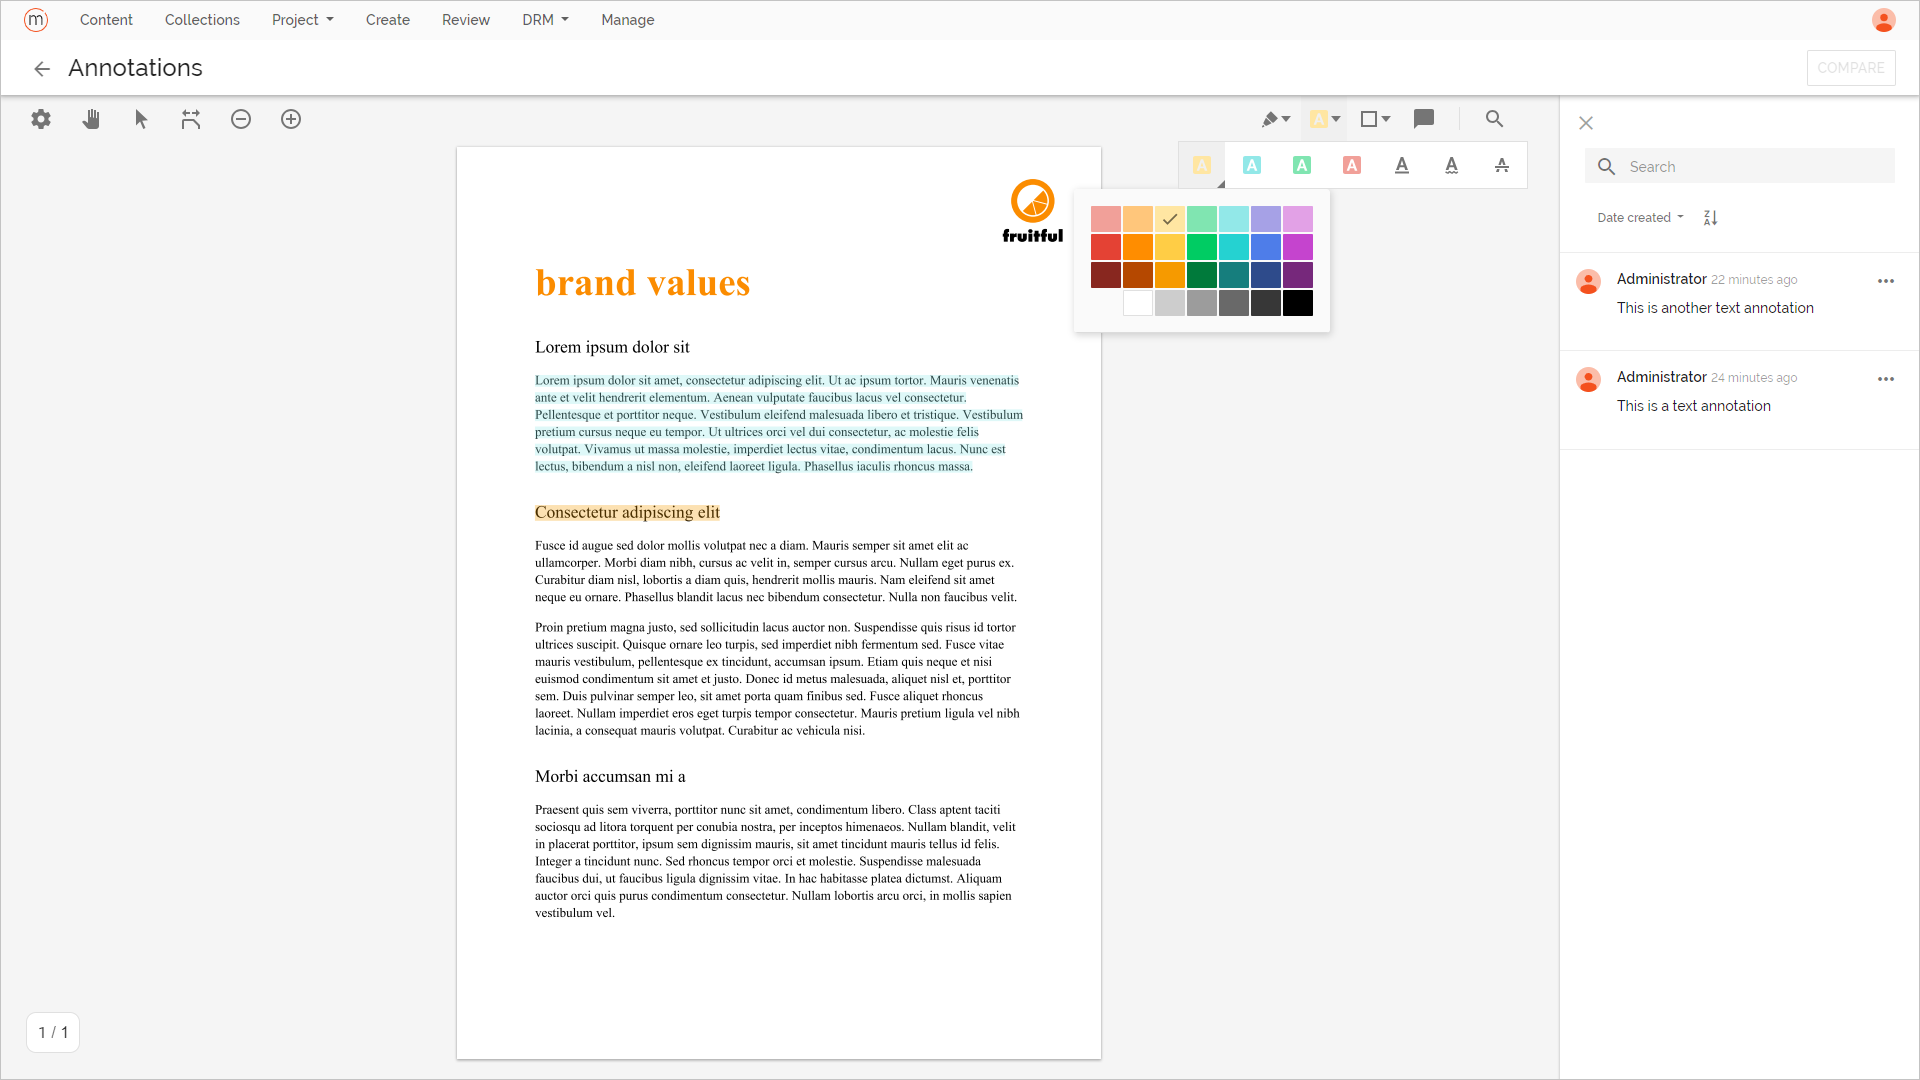This screenshot has width=1920, height=1080.
Task: Open the viewer settings gear
Action: point(41,119)
